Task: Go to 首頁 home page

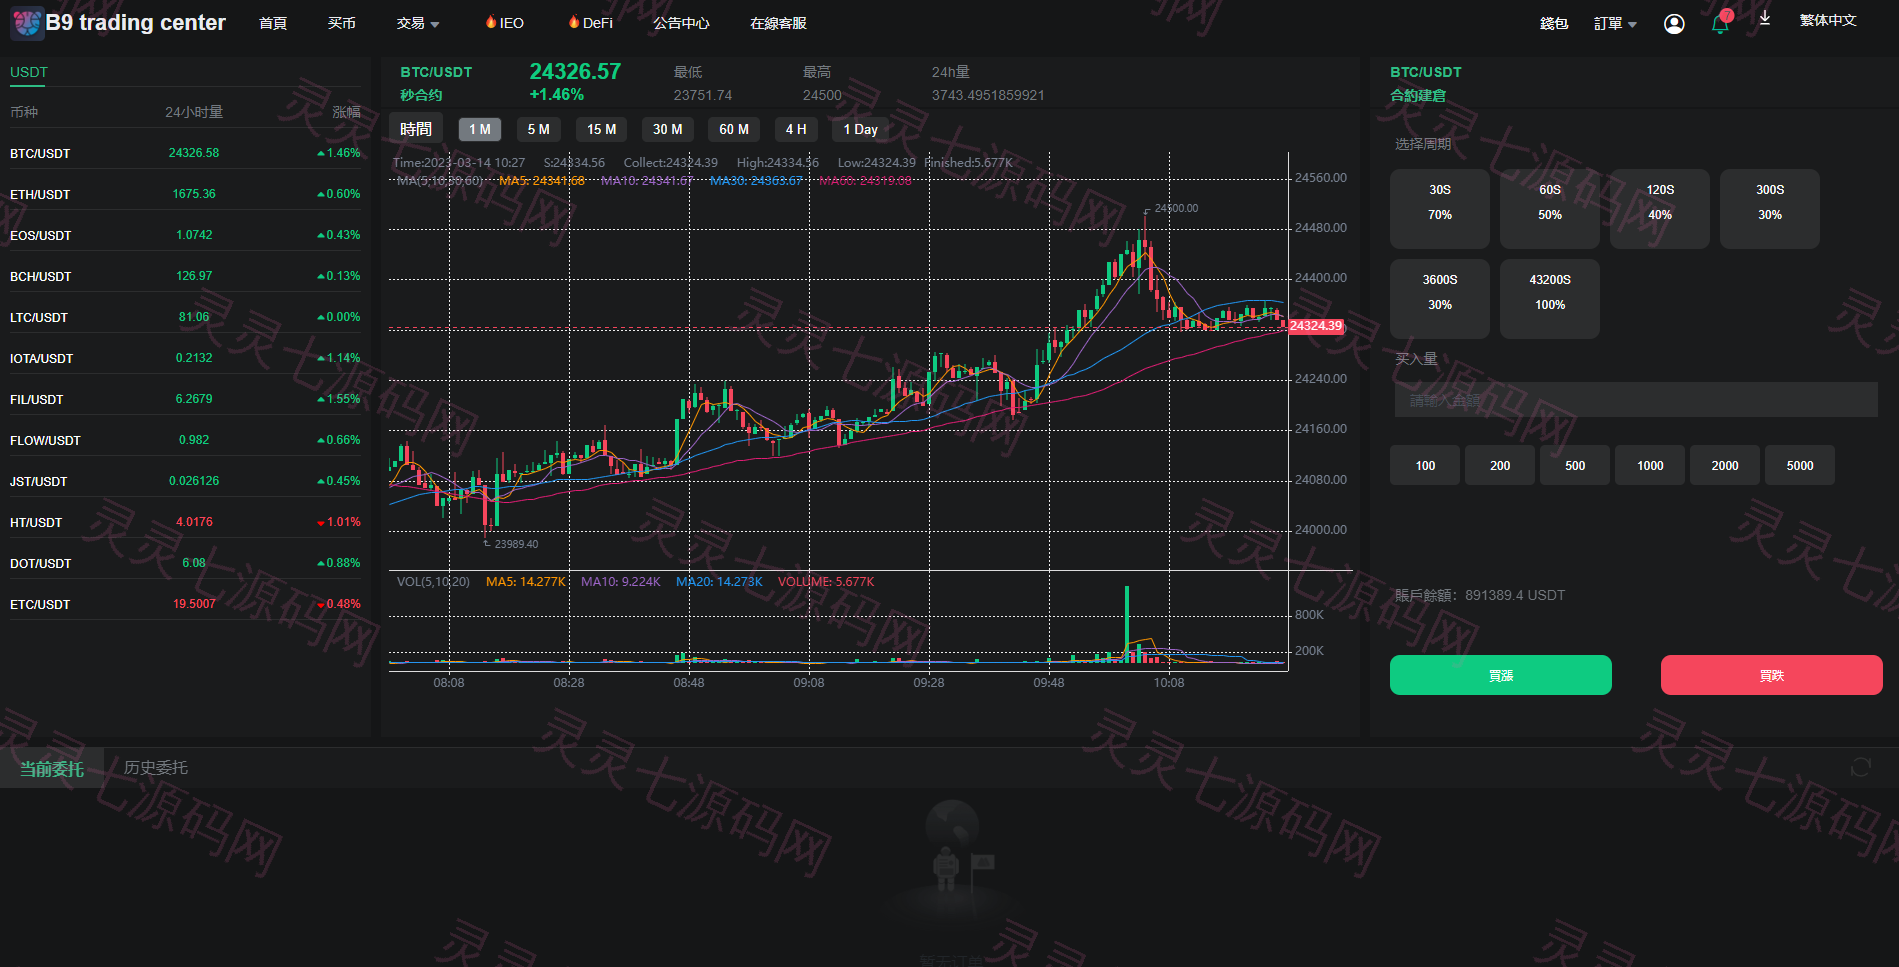Action: 273,23
